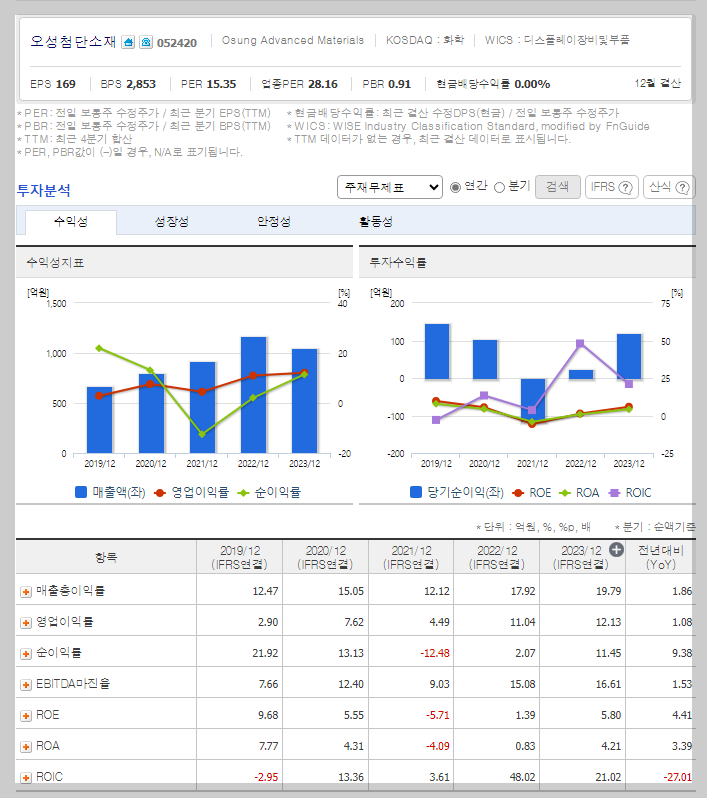The height and width of the screenshot is (798, 707).
Task: Click the Osung Advanced Materials label
Action: pos(293,40)
